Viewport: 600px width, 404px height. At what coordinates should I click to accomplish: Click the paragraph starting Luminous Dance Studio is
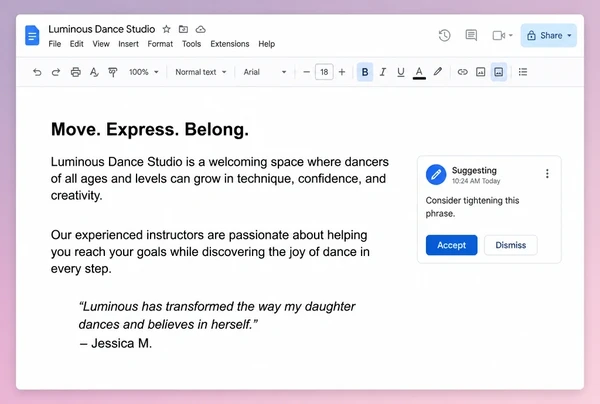pos(220,179)
